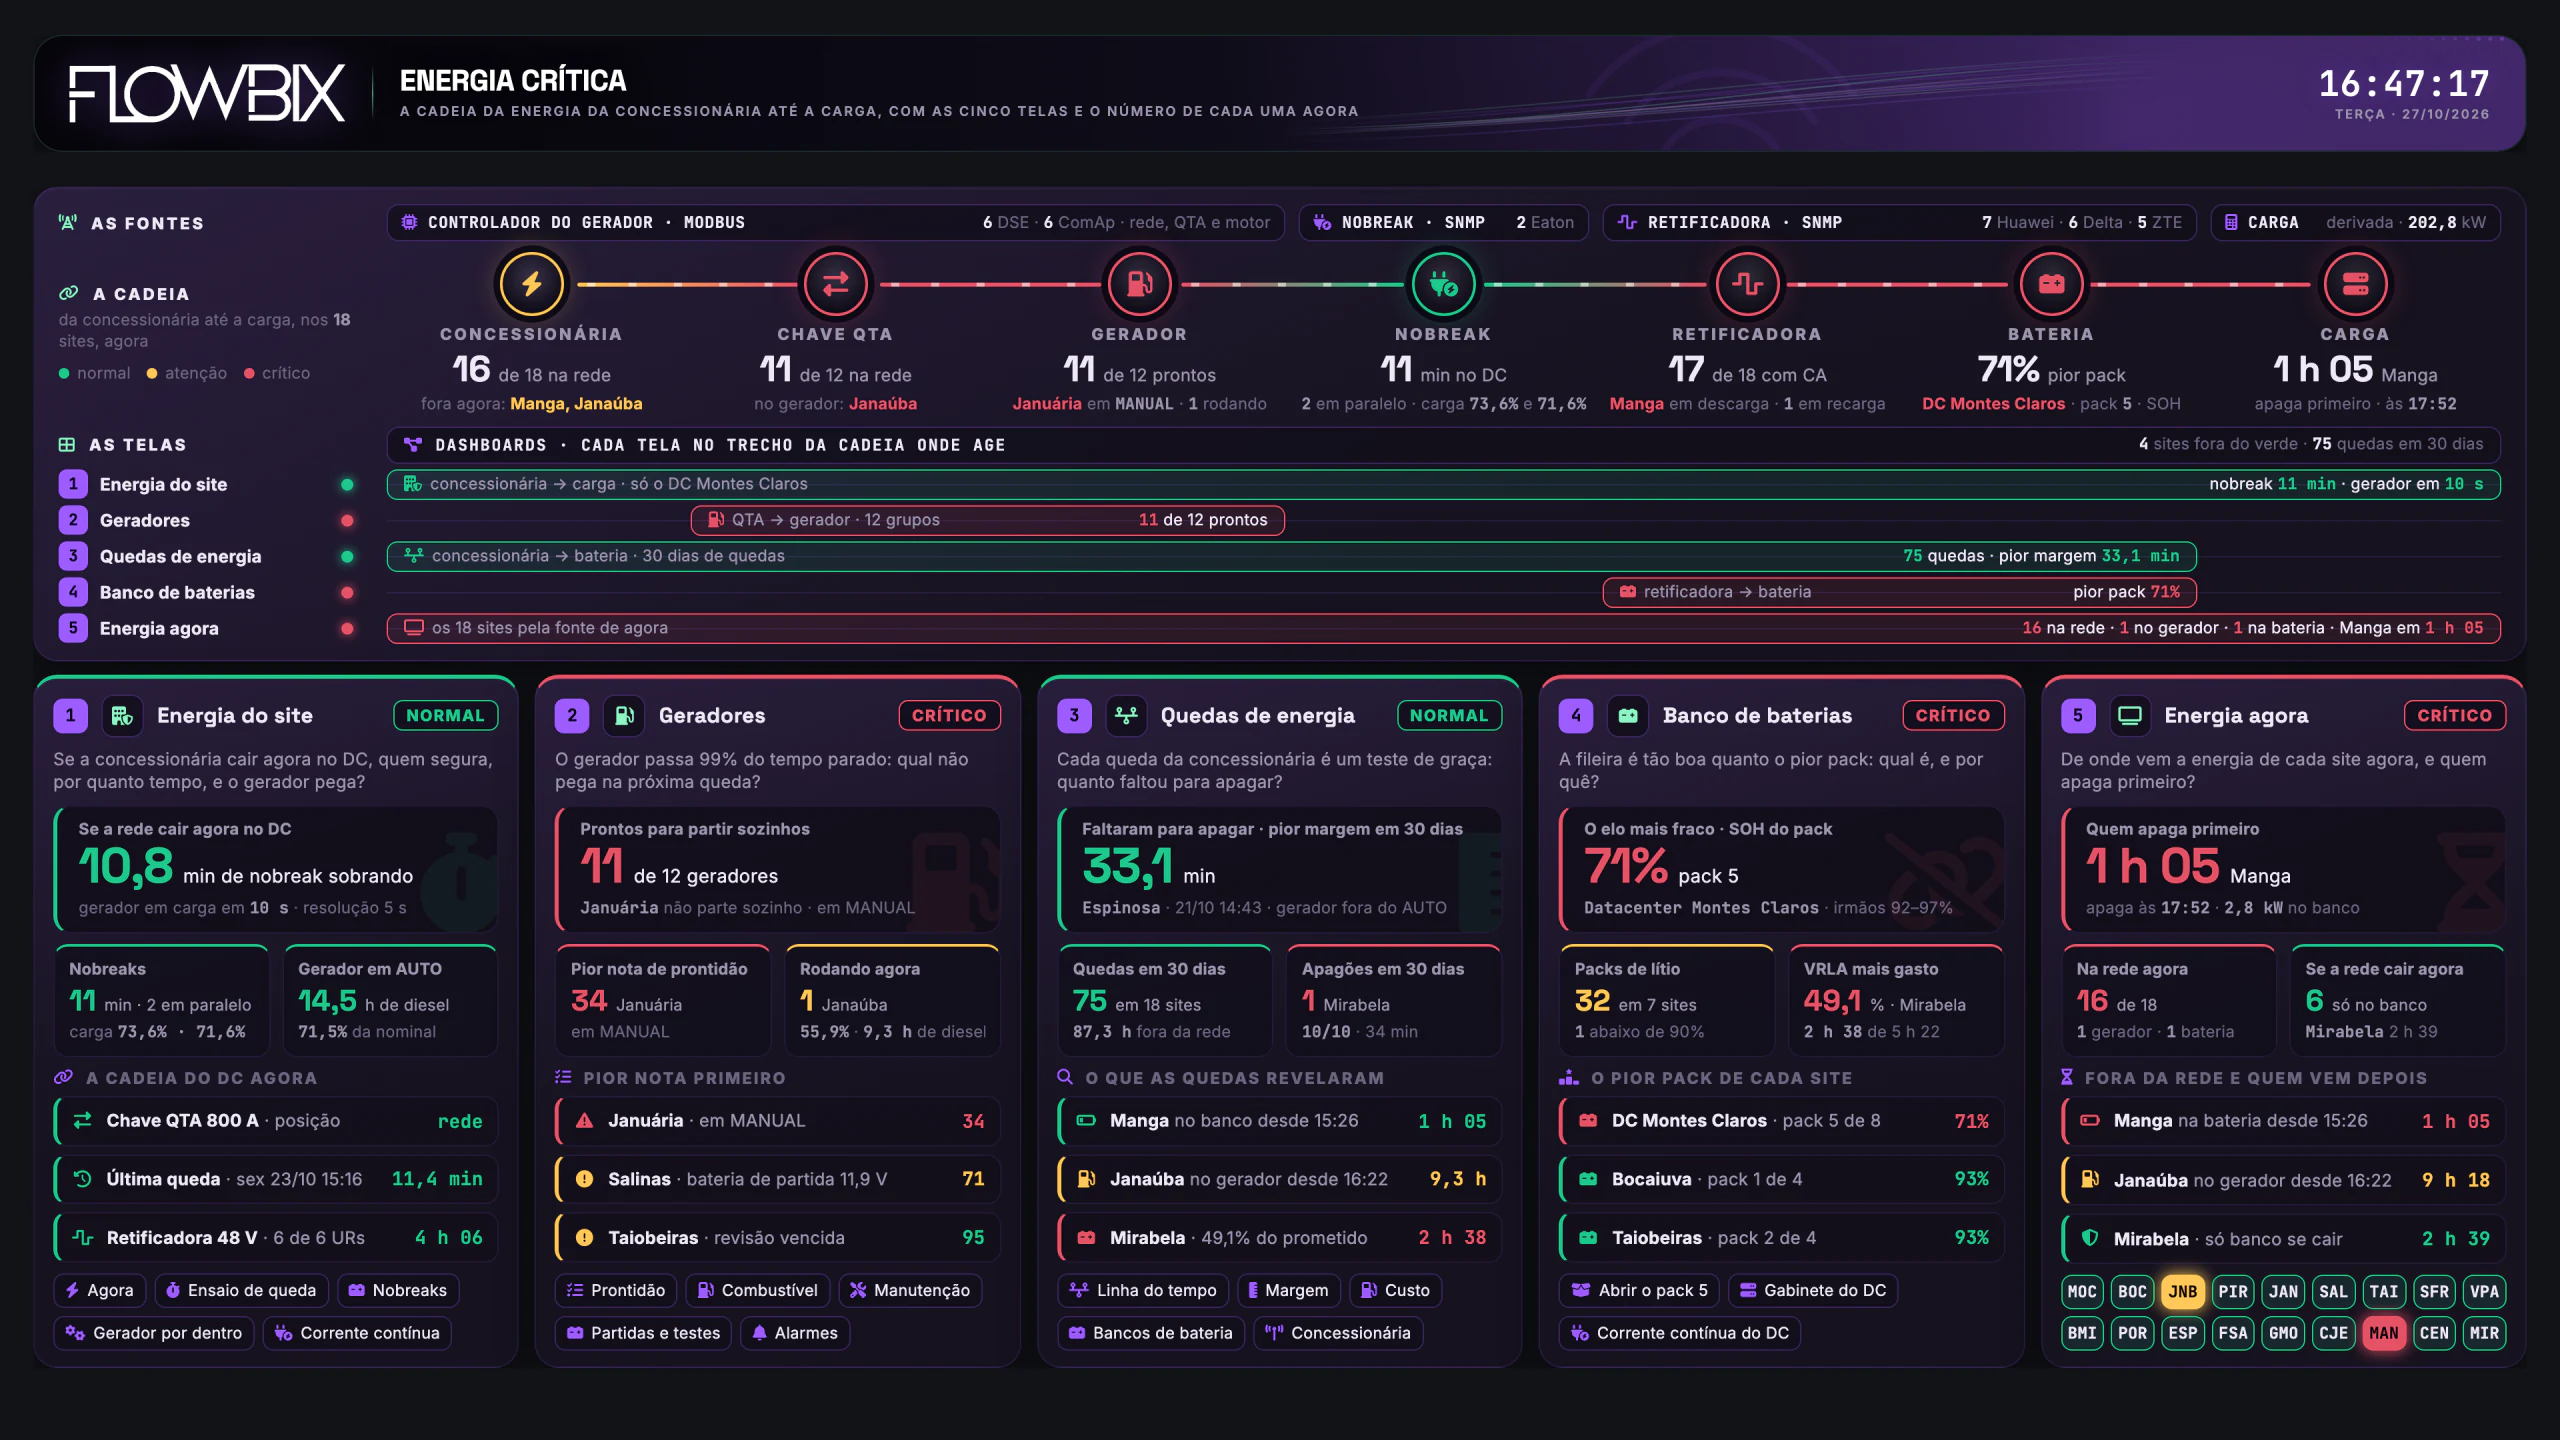Image resolution: width=2560 pixels, height=1440 pixels.
Task: Open the Gerador por dentro chip
Action: (154, 1333)
